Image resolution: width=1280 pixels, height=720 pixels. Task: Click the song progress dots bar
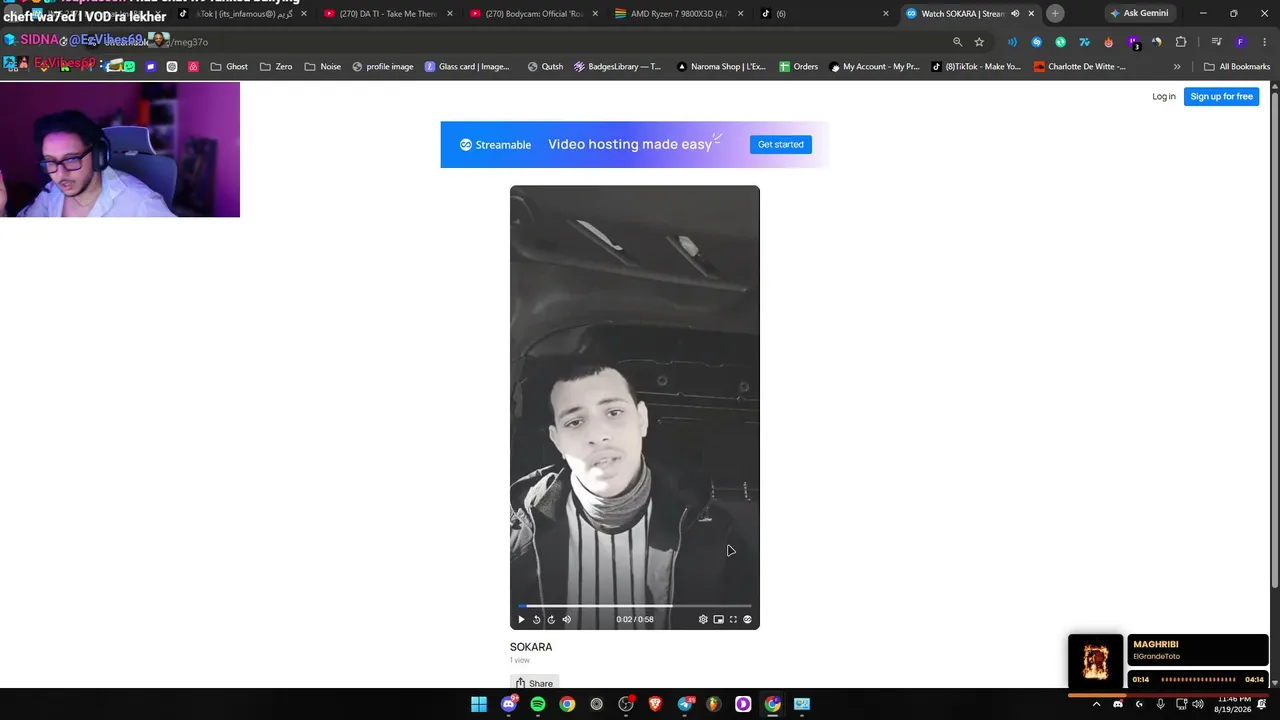[1198, 680]
